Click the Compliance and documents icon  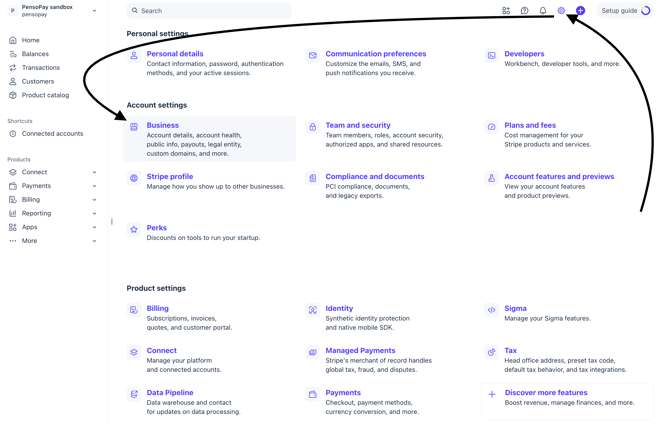[x=313, y=178]
